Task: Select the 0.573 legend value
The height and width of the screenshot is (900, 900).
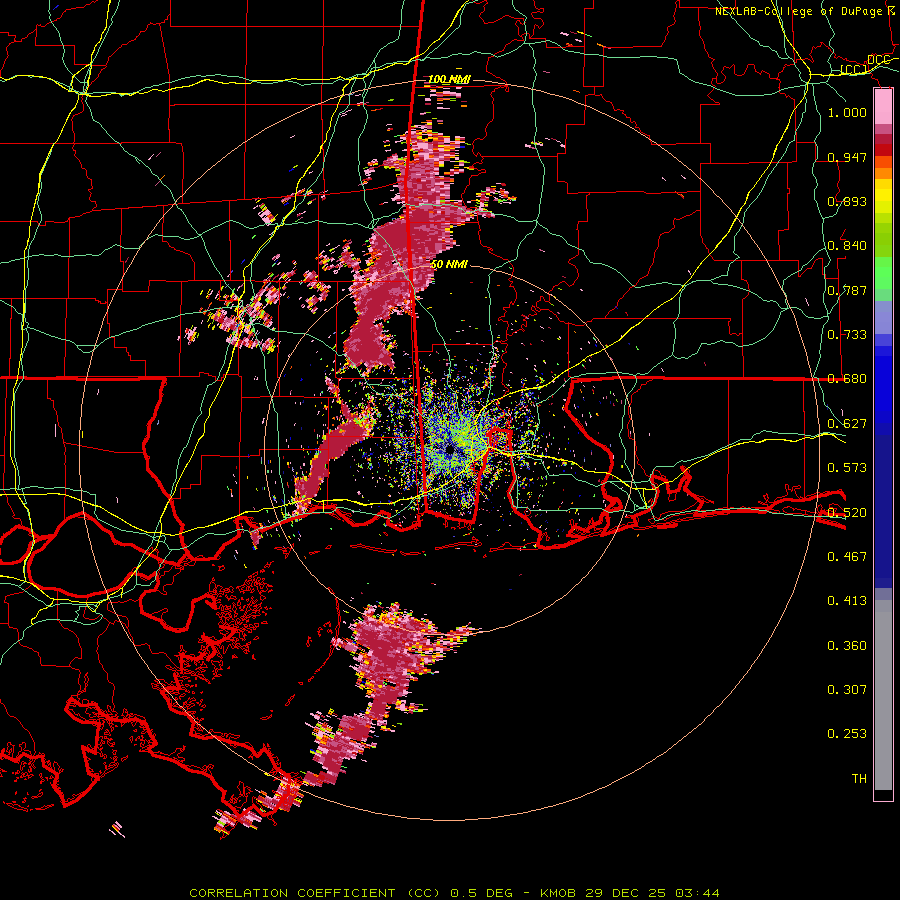Action: (847, 468)
